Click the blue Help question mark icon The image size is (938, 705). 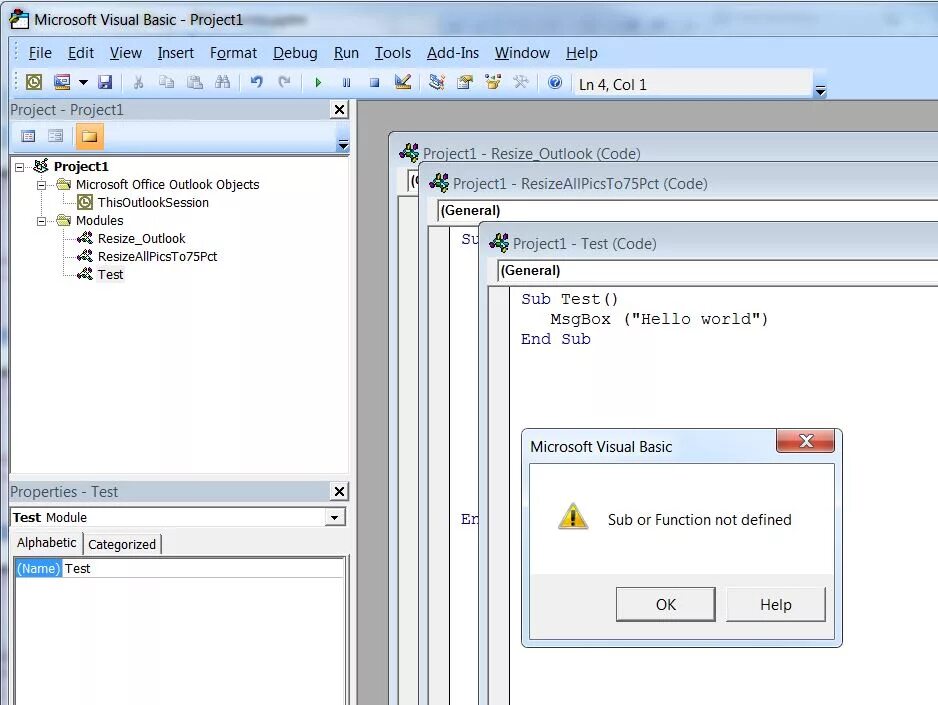(x=555, y=82)
